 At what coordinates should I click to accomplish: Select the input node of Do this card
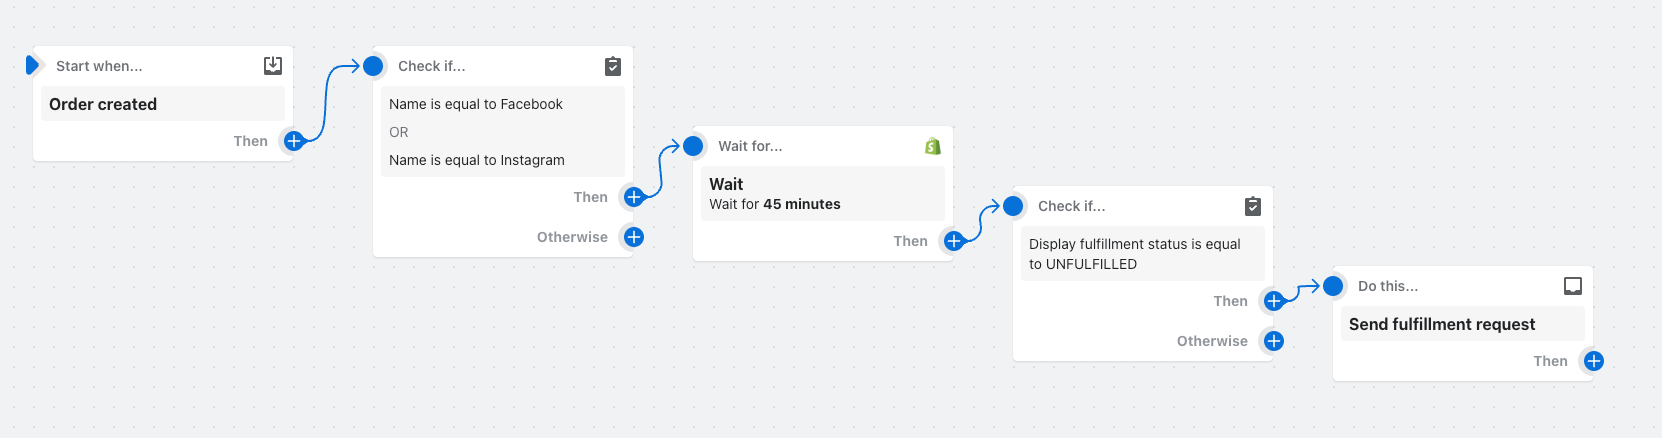pyautogui.click(x=1333, y=286)
